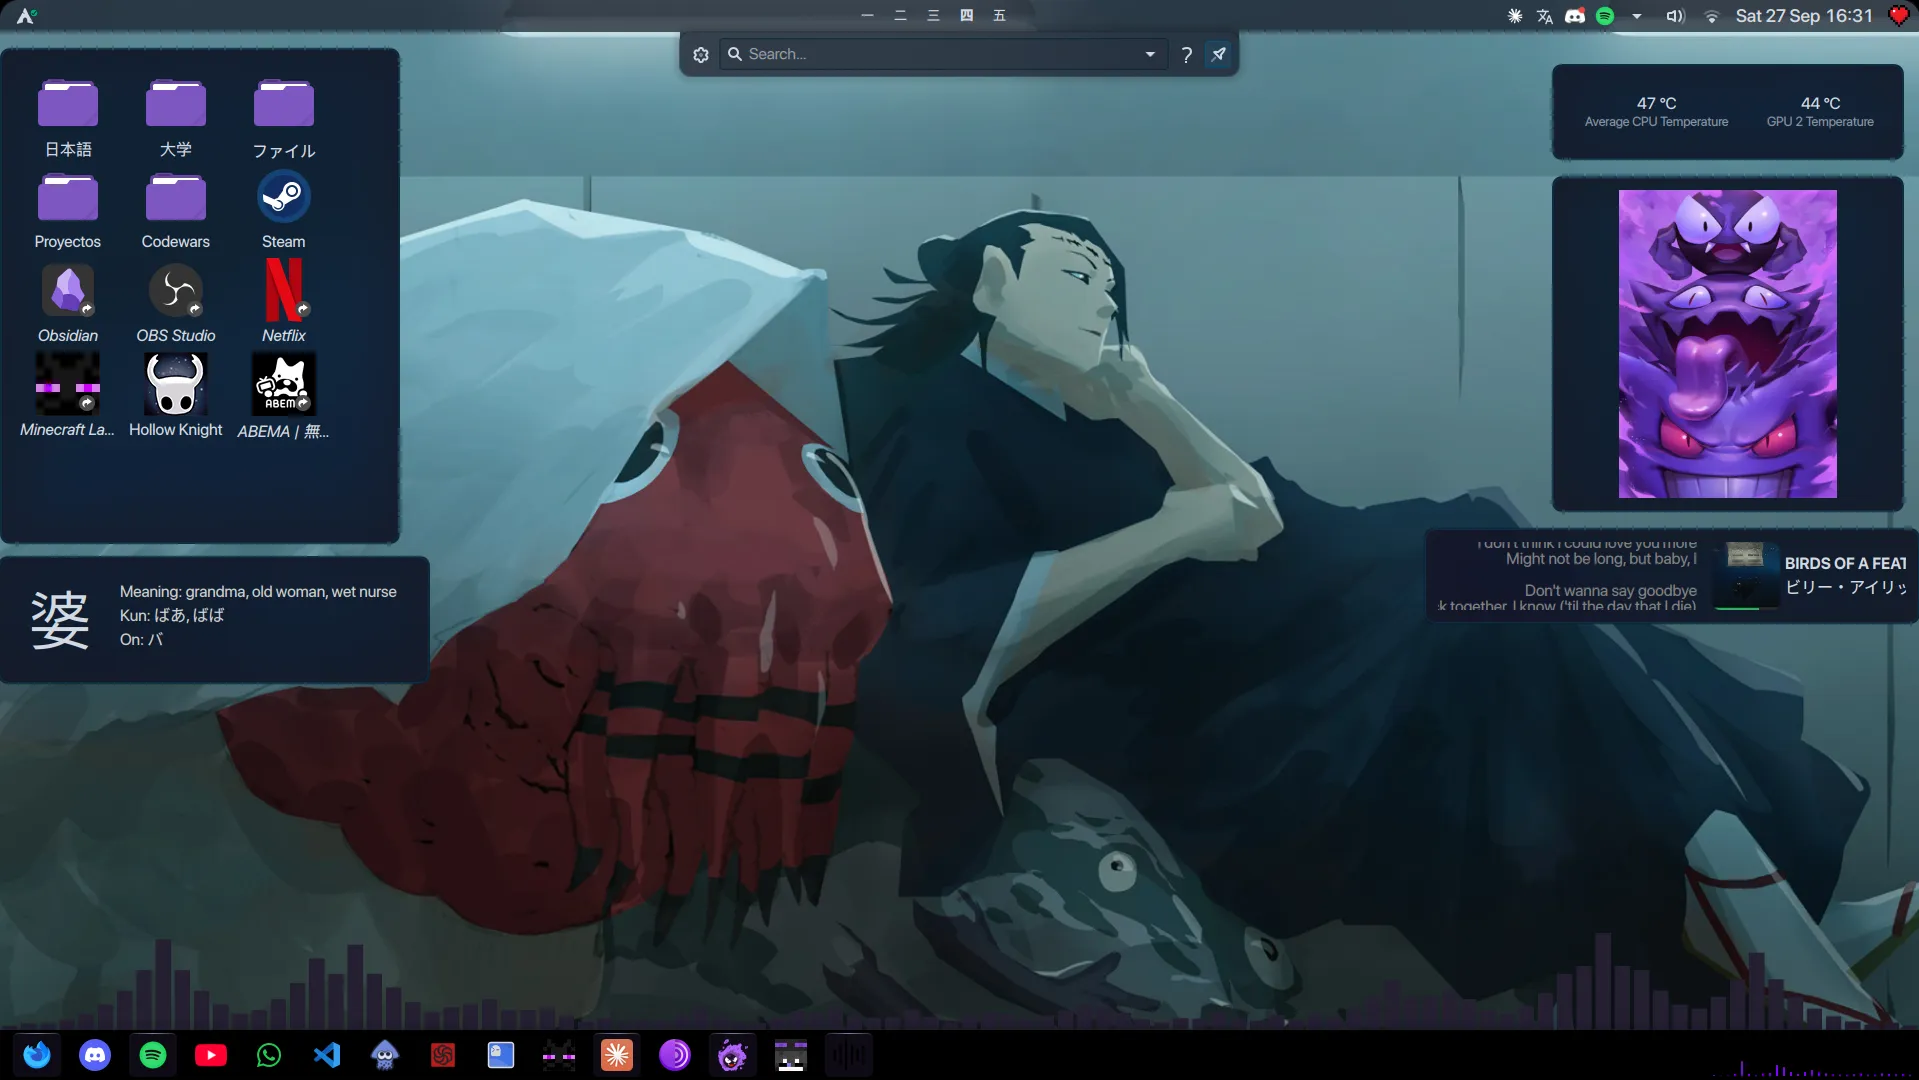Launch OBS Studio desktop shortcut
Screen dimensions: 1919x1080
point(175,291)
